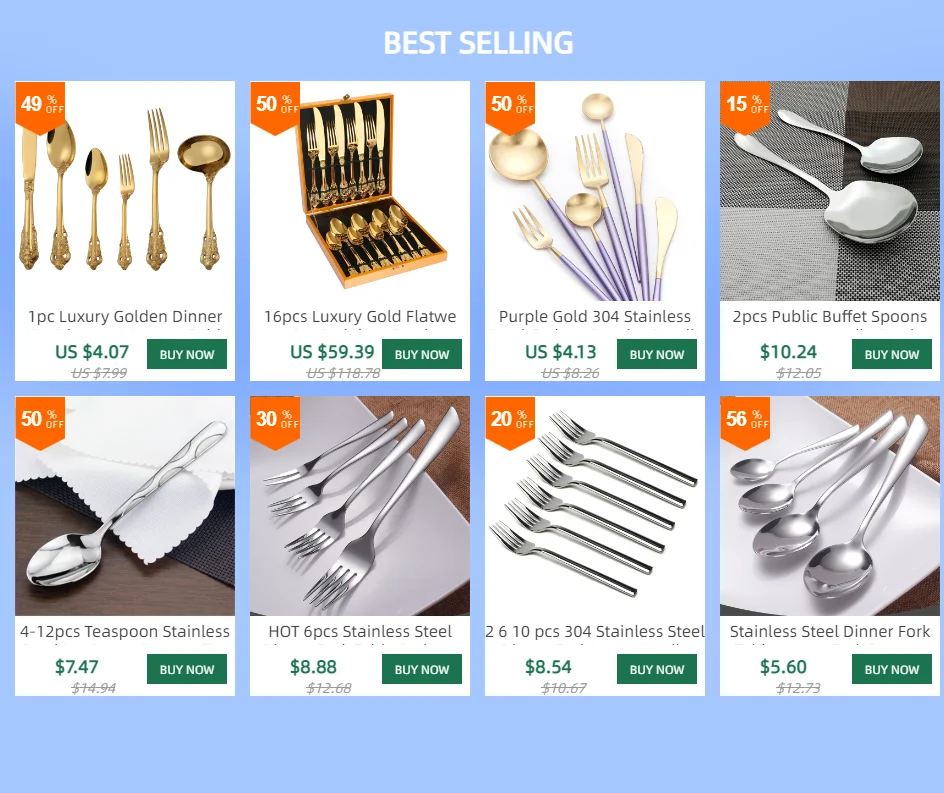Open the public buffet spoons image
The image size is (944, 793).
(x=830, y=191)
